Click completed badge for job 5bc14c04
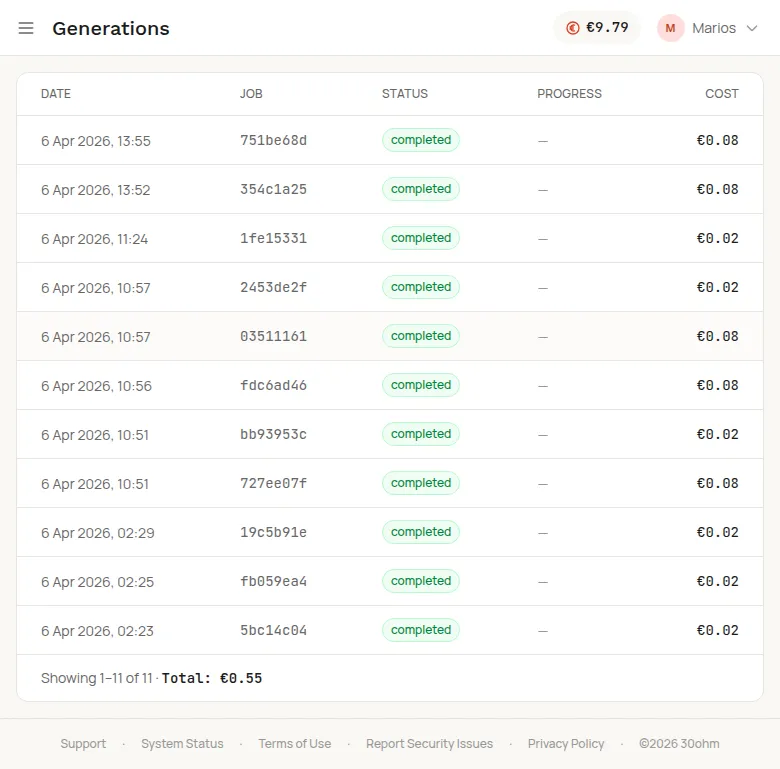 click(x=421, y=630)
